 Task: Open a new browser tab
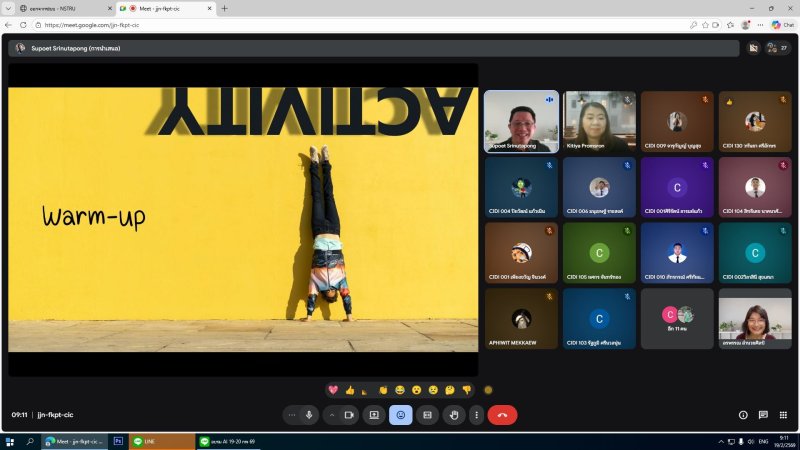[224, 8]
